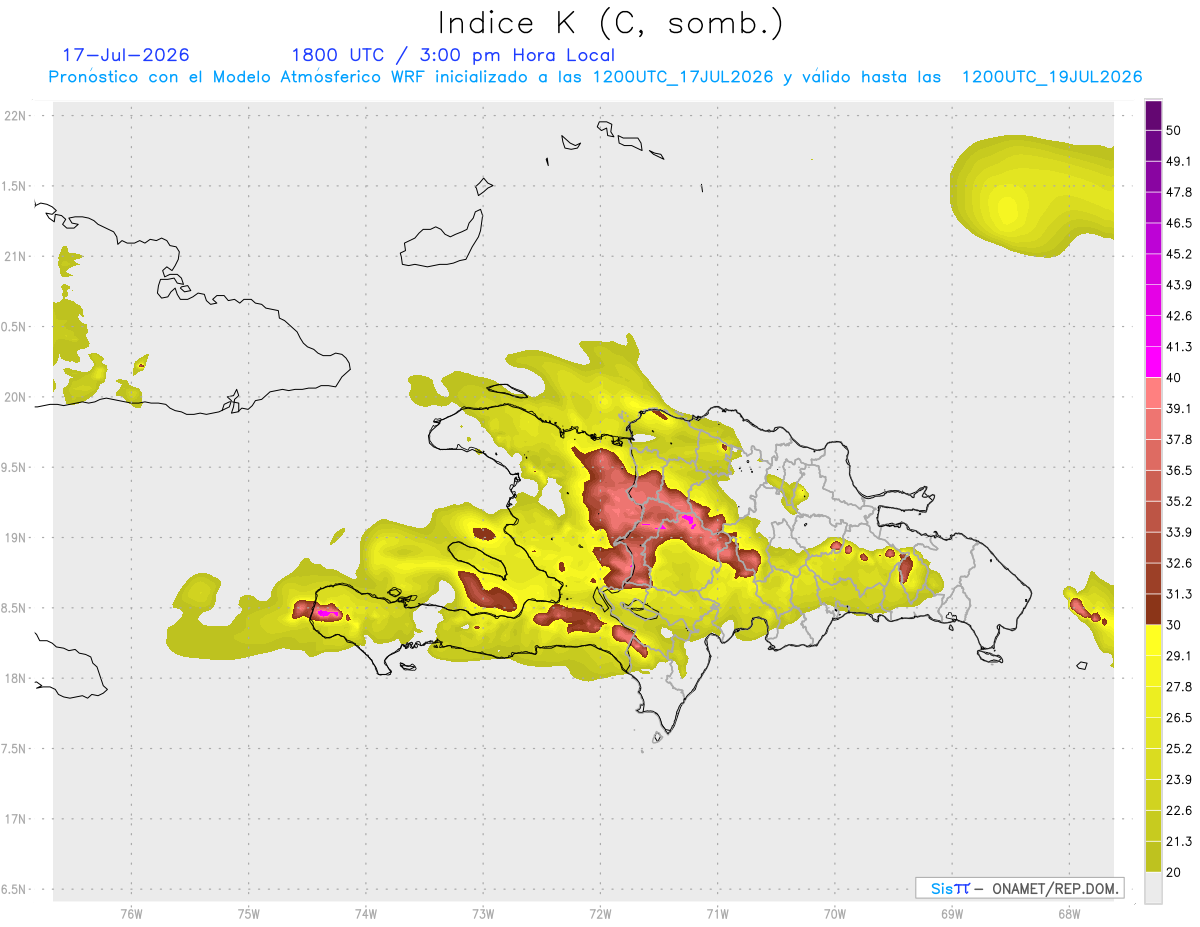Click the yellow blob in the northeast corner
Image resolution: width=1200 pixels, height=927 pixels.
click(x=1030, y=196)
